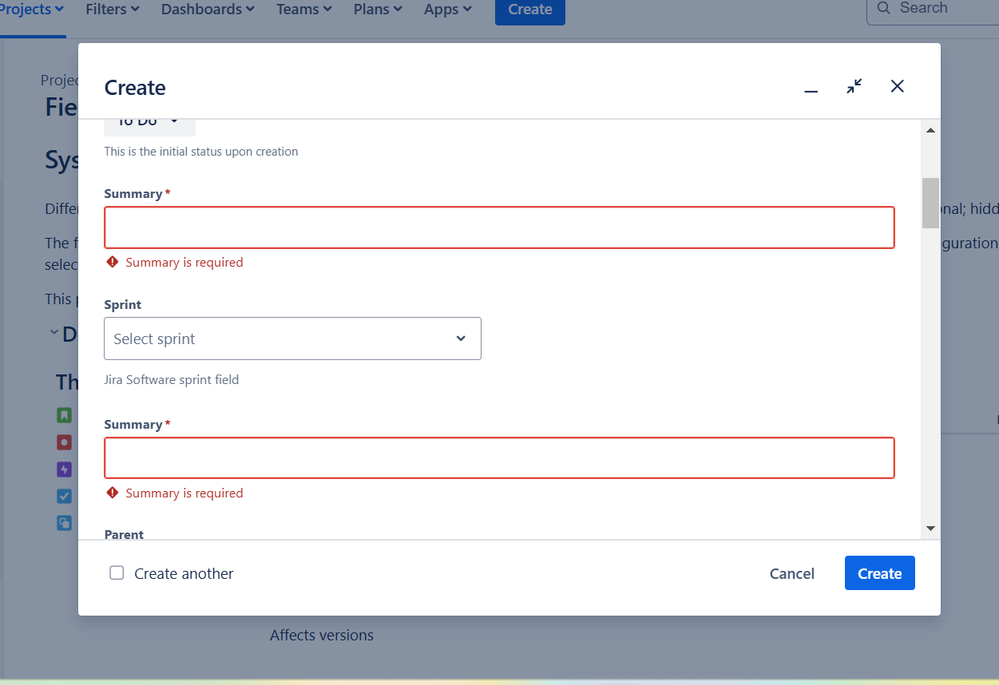Click the dialog scrollbar thumb
This screenshot has height=685, width=999.
(x=930, y=203)
